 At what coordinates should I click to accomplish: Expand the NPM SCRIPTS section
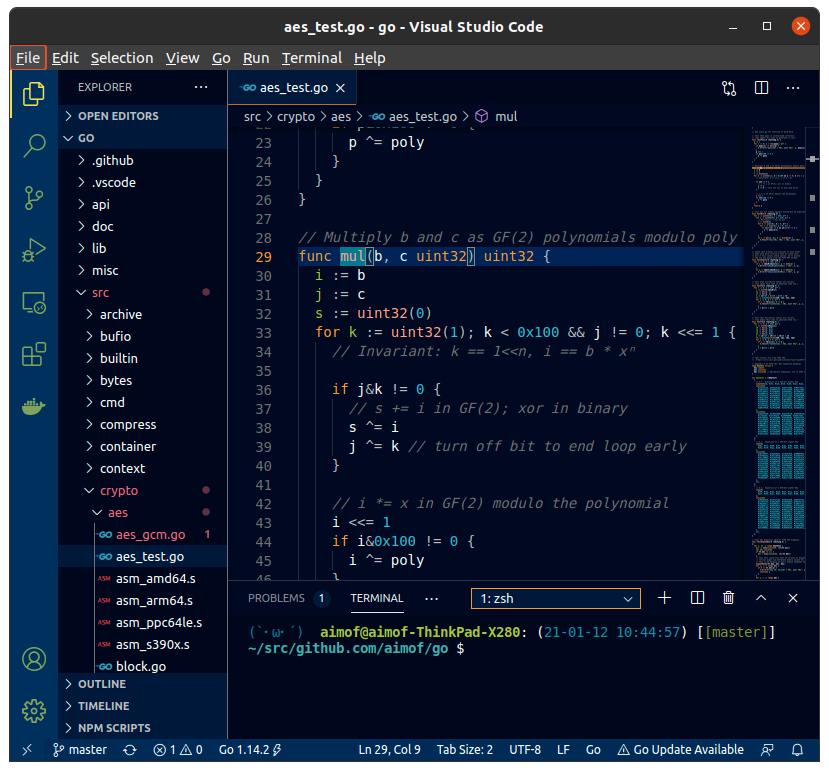[143, 728]
